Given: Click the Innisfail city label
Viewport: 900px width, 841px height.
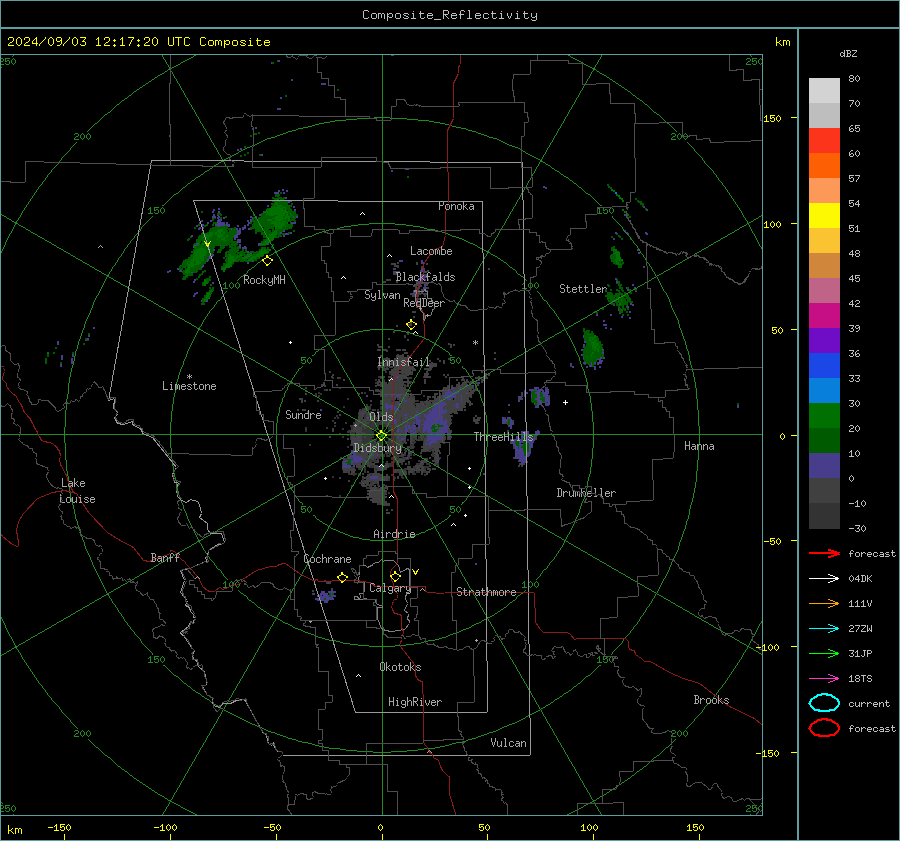Looking at the screenshot, I should 404,362.
